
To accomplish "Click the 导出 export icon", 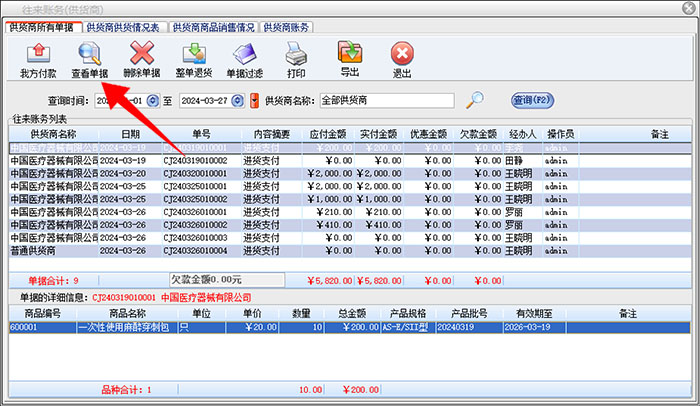I will point(350,59).
